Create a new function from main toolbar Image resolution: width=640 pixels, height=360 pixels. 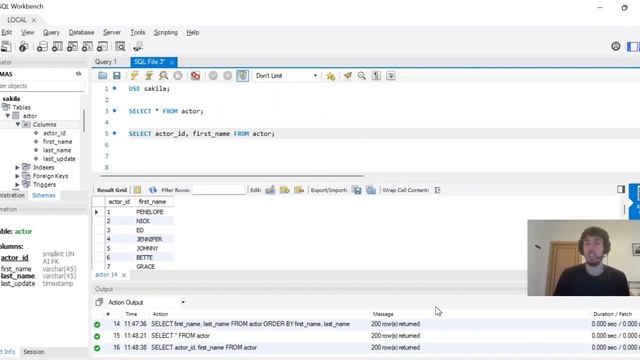(x=102, y=47)
